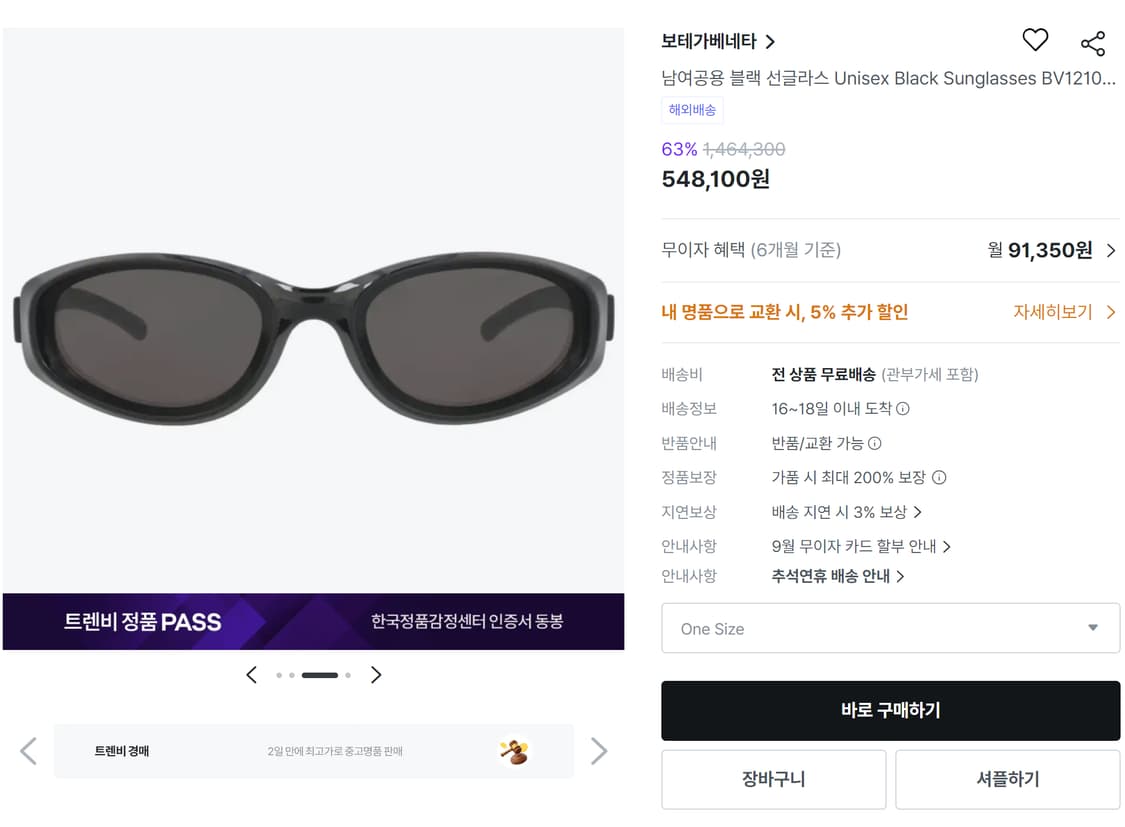The width and height of the screenshot is (1125, 827).
Task: Click info icon beside 200% guarantee
Action: tap(939, 478)
